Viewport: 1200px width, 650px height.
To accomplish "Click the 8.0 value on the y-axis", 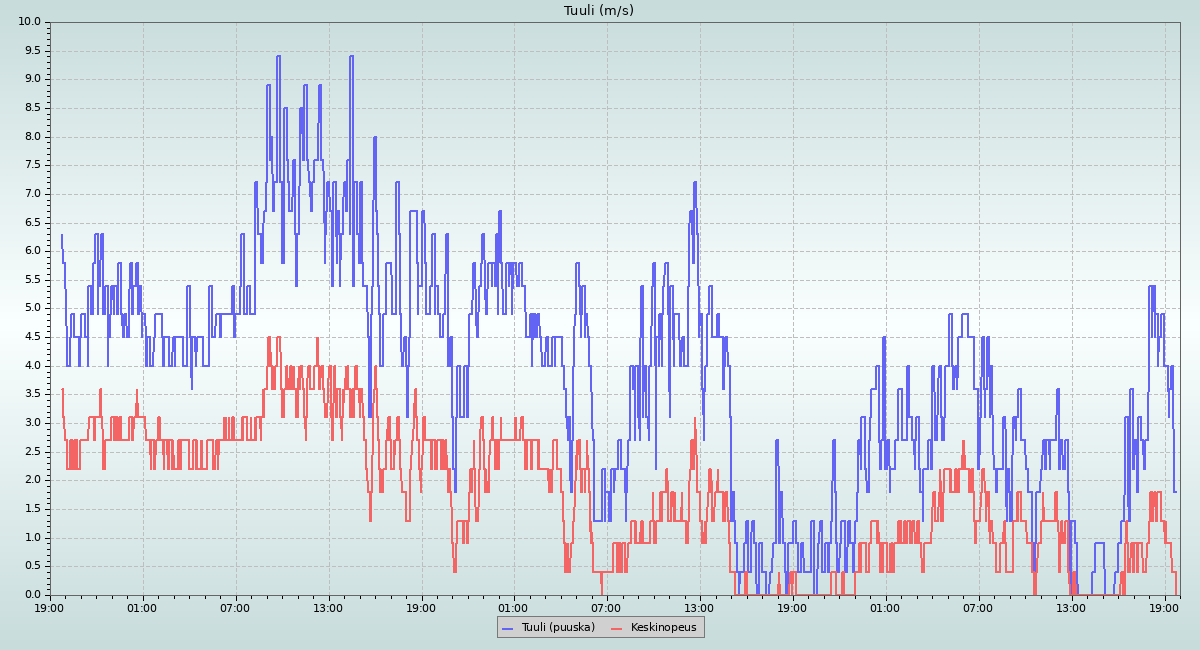I will click(32, 137).
